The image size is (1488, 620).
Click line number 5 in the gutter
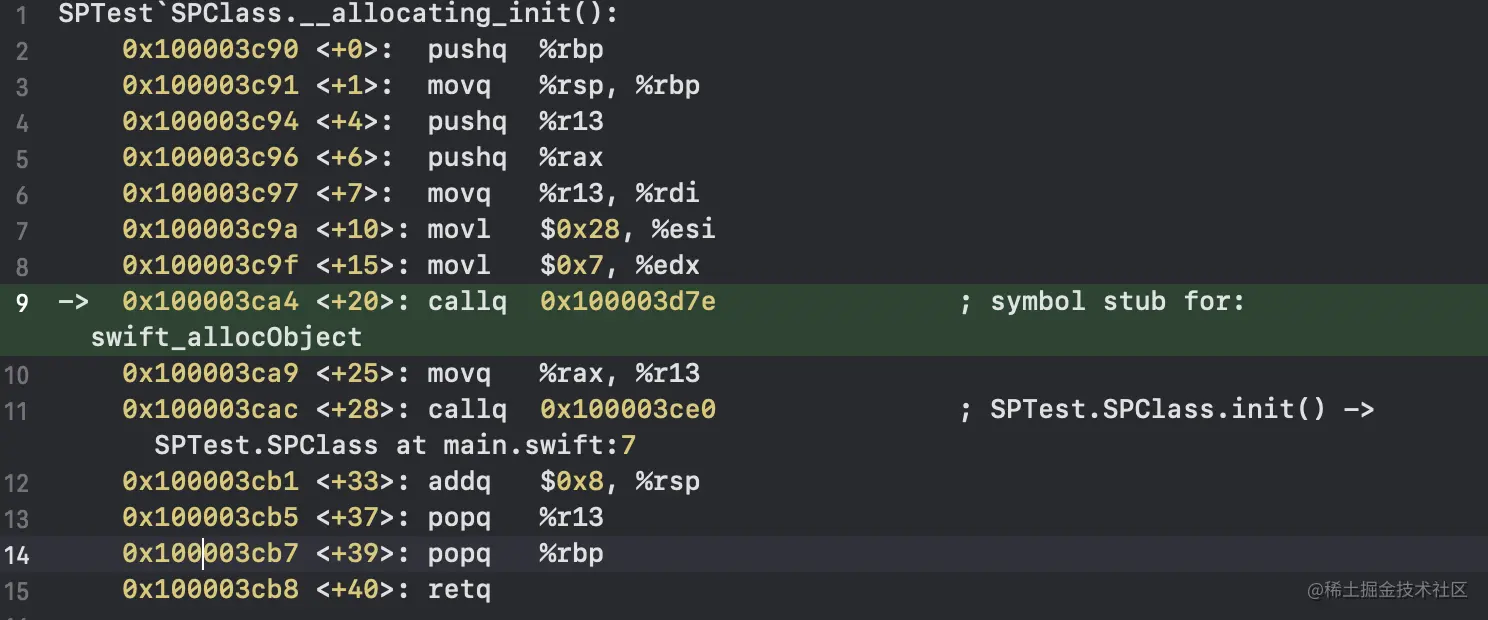coord(22,158)
